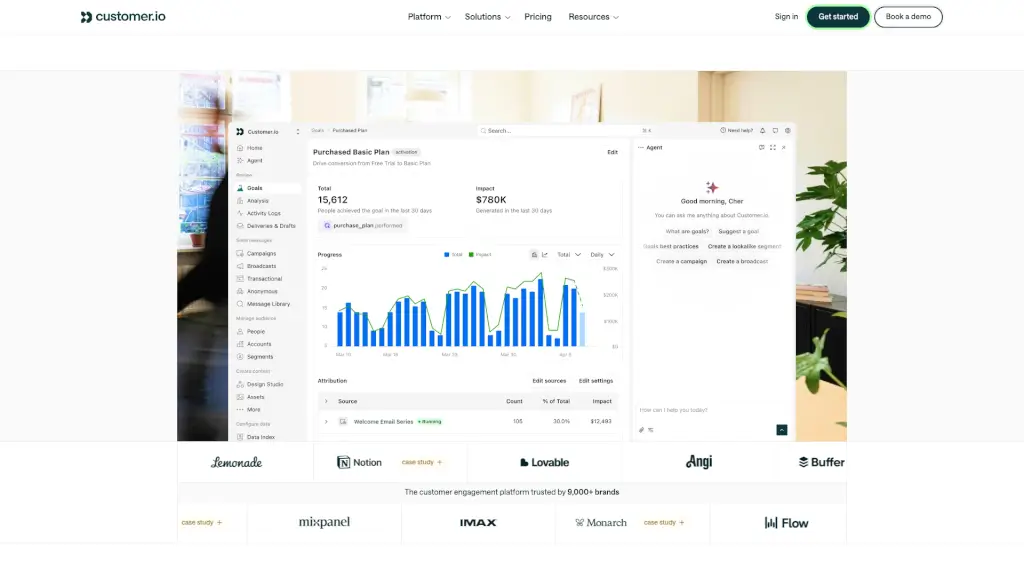Open the settings gear icon in the top bar
Image resolution: width=1024 pixels, height=576 pixels.
tap(788, 131)
